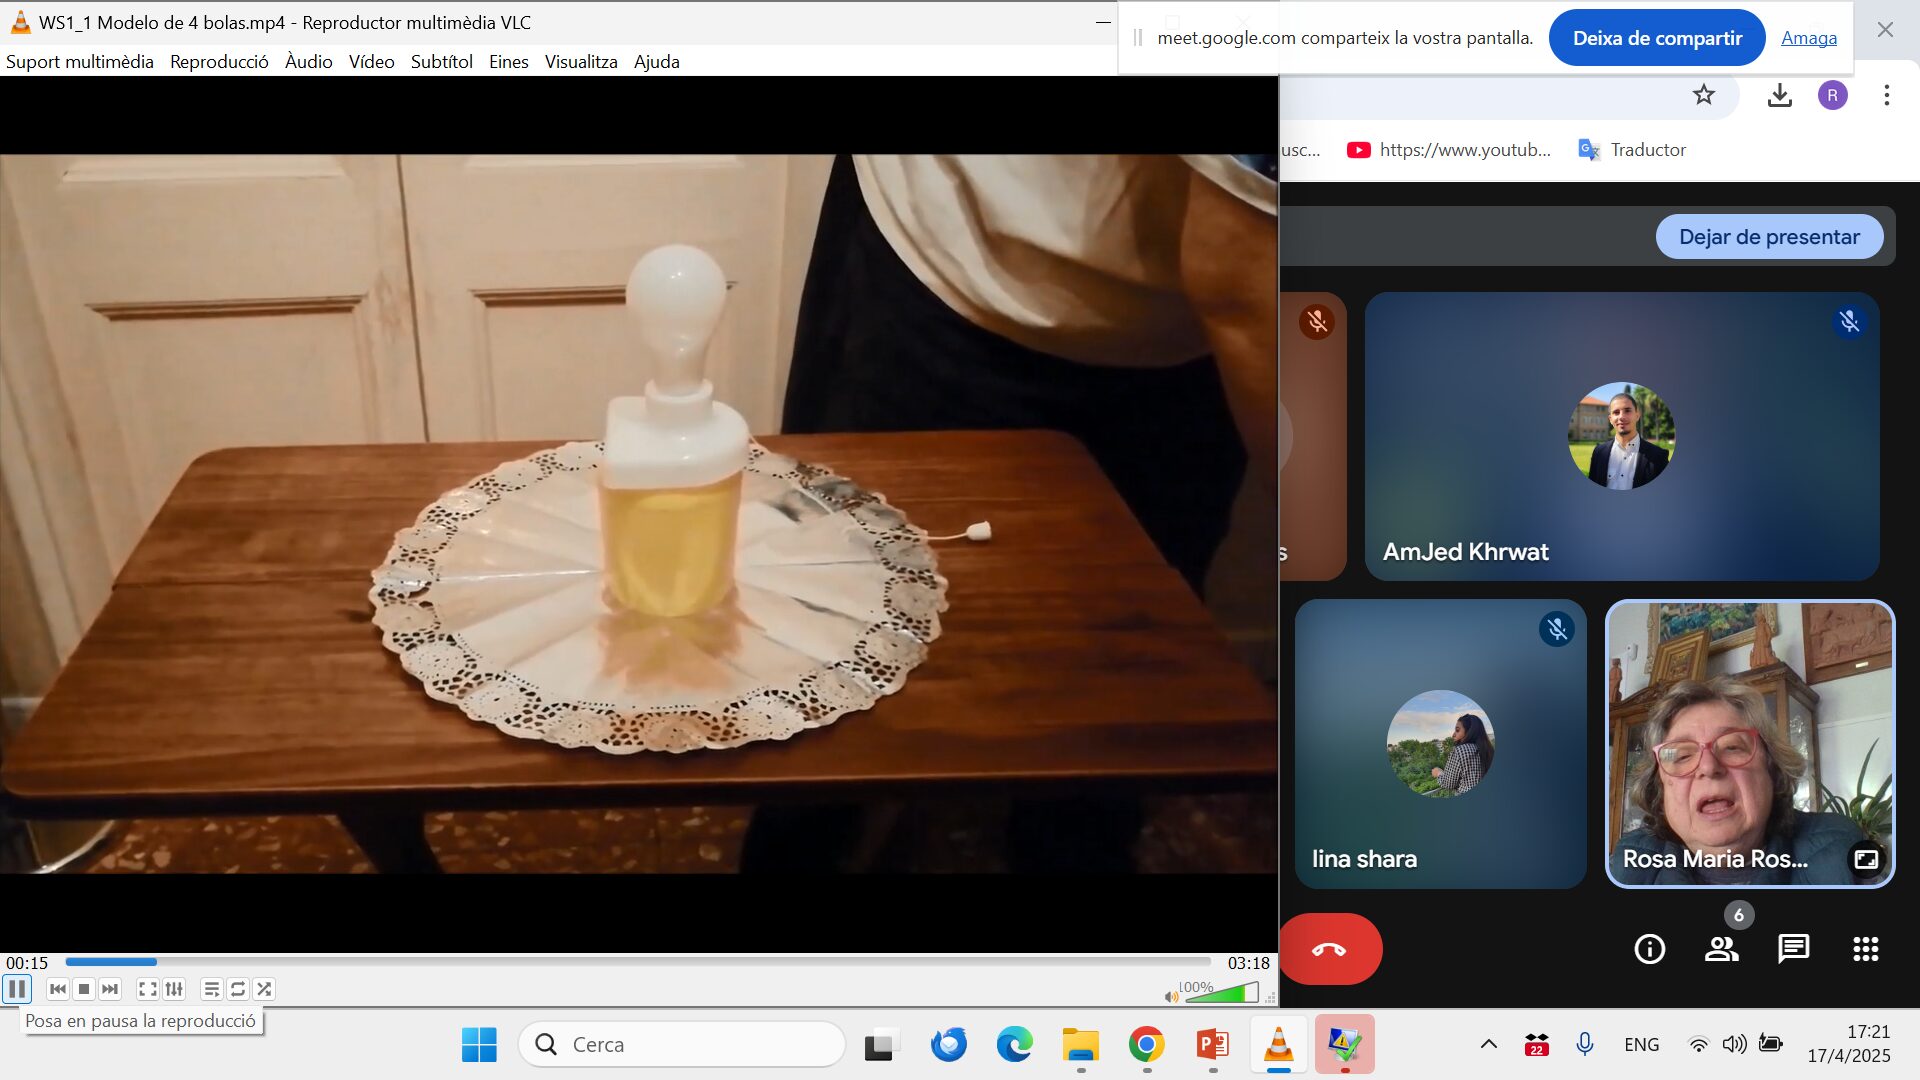Image resolution: width=1920 pixels, height=1080 pixels.
Task: Open the Reproducció menu
Action: click(x=219, y=62)
